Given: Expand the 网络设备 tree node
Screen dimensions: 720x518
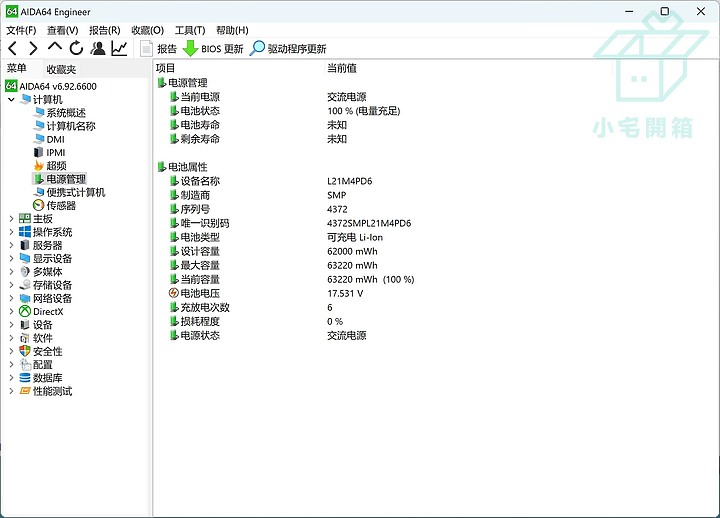Looking at the screenshot, I should pyautogui.click(x=11, y=298).
